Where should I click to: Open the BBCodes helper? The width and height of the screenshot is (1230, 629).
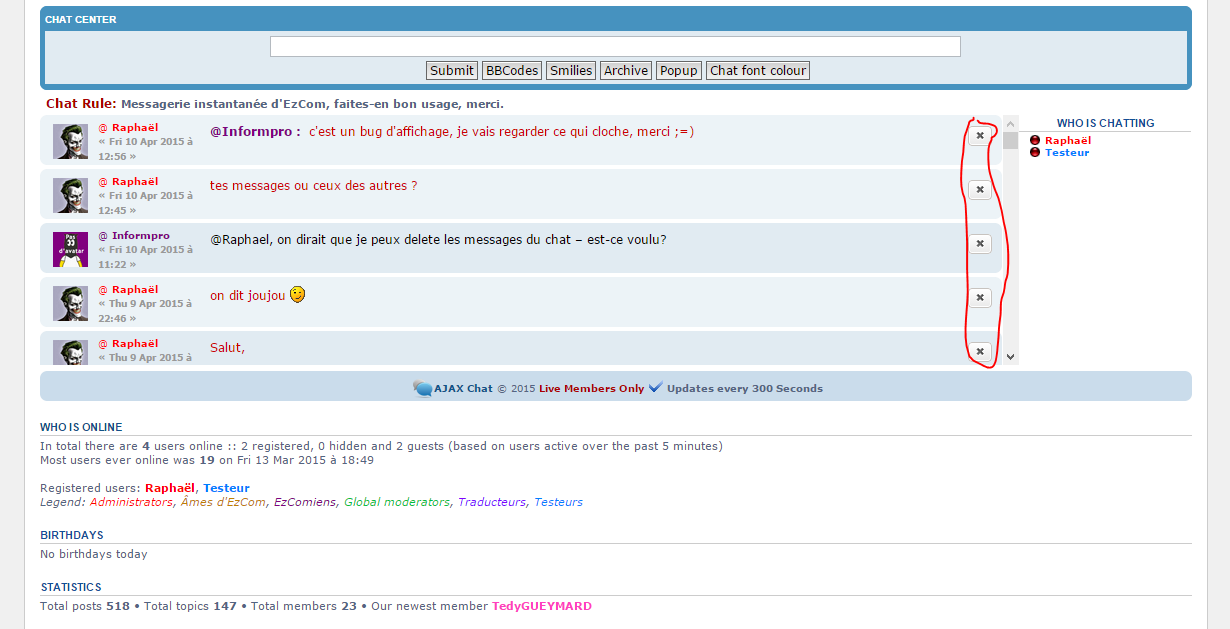point(511,70)
